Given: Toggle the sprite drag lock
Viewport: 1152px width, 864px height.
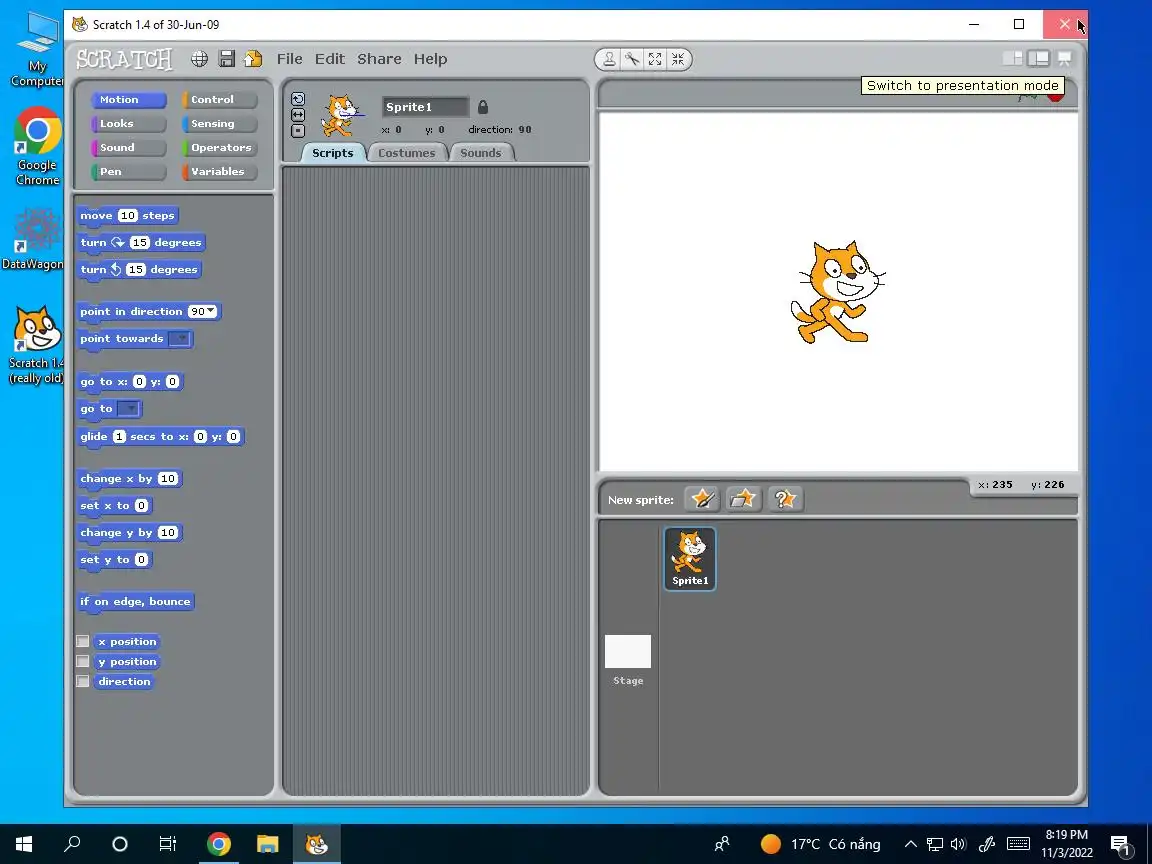Looking at the screenshot, I should [483, 107].
